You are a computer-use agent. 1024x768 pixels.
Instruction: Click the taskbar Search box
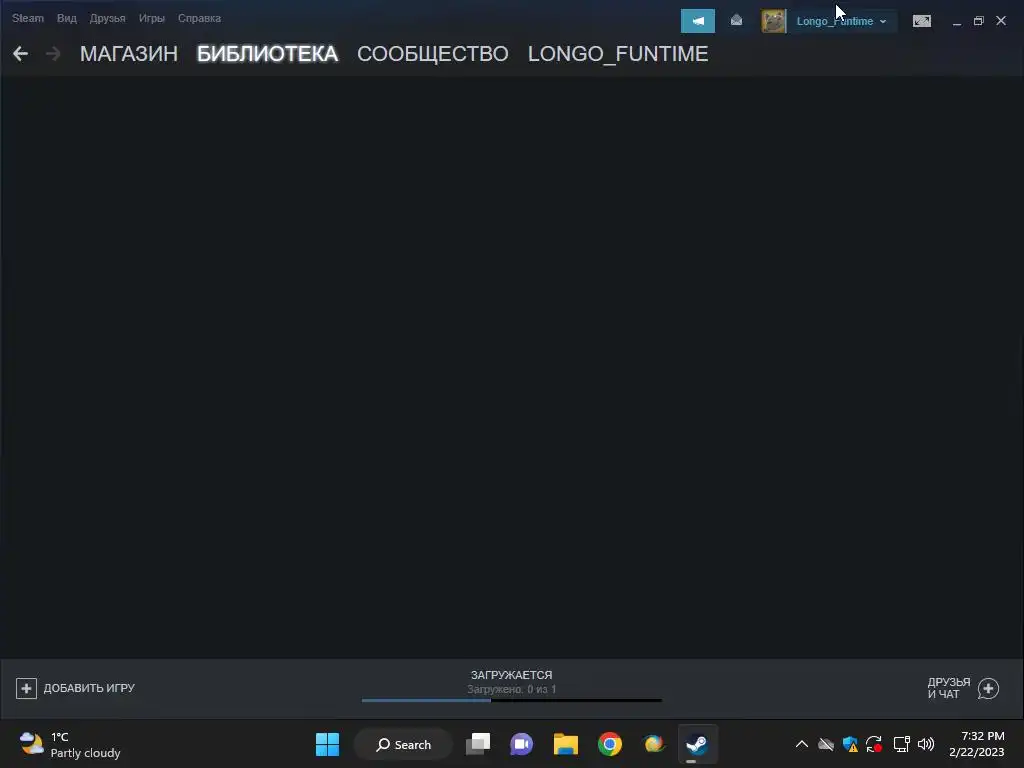click(x=403, y=744)
